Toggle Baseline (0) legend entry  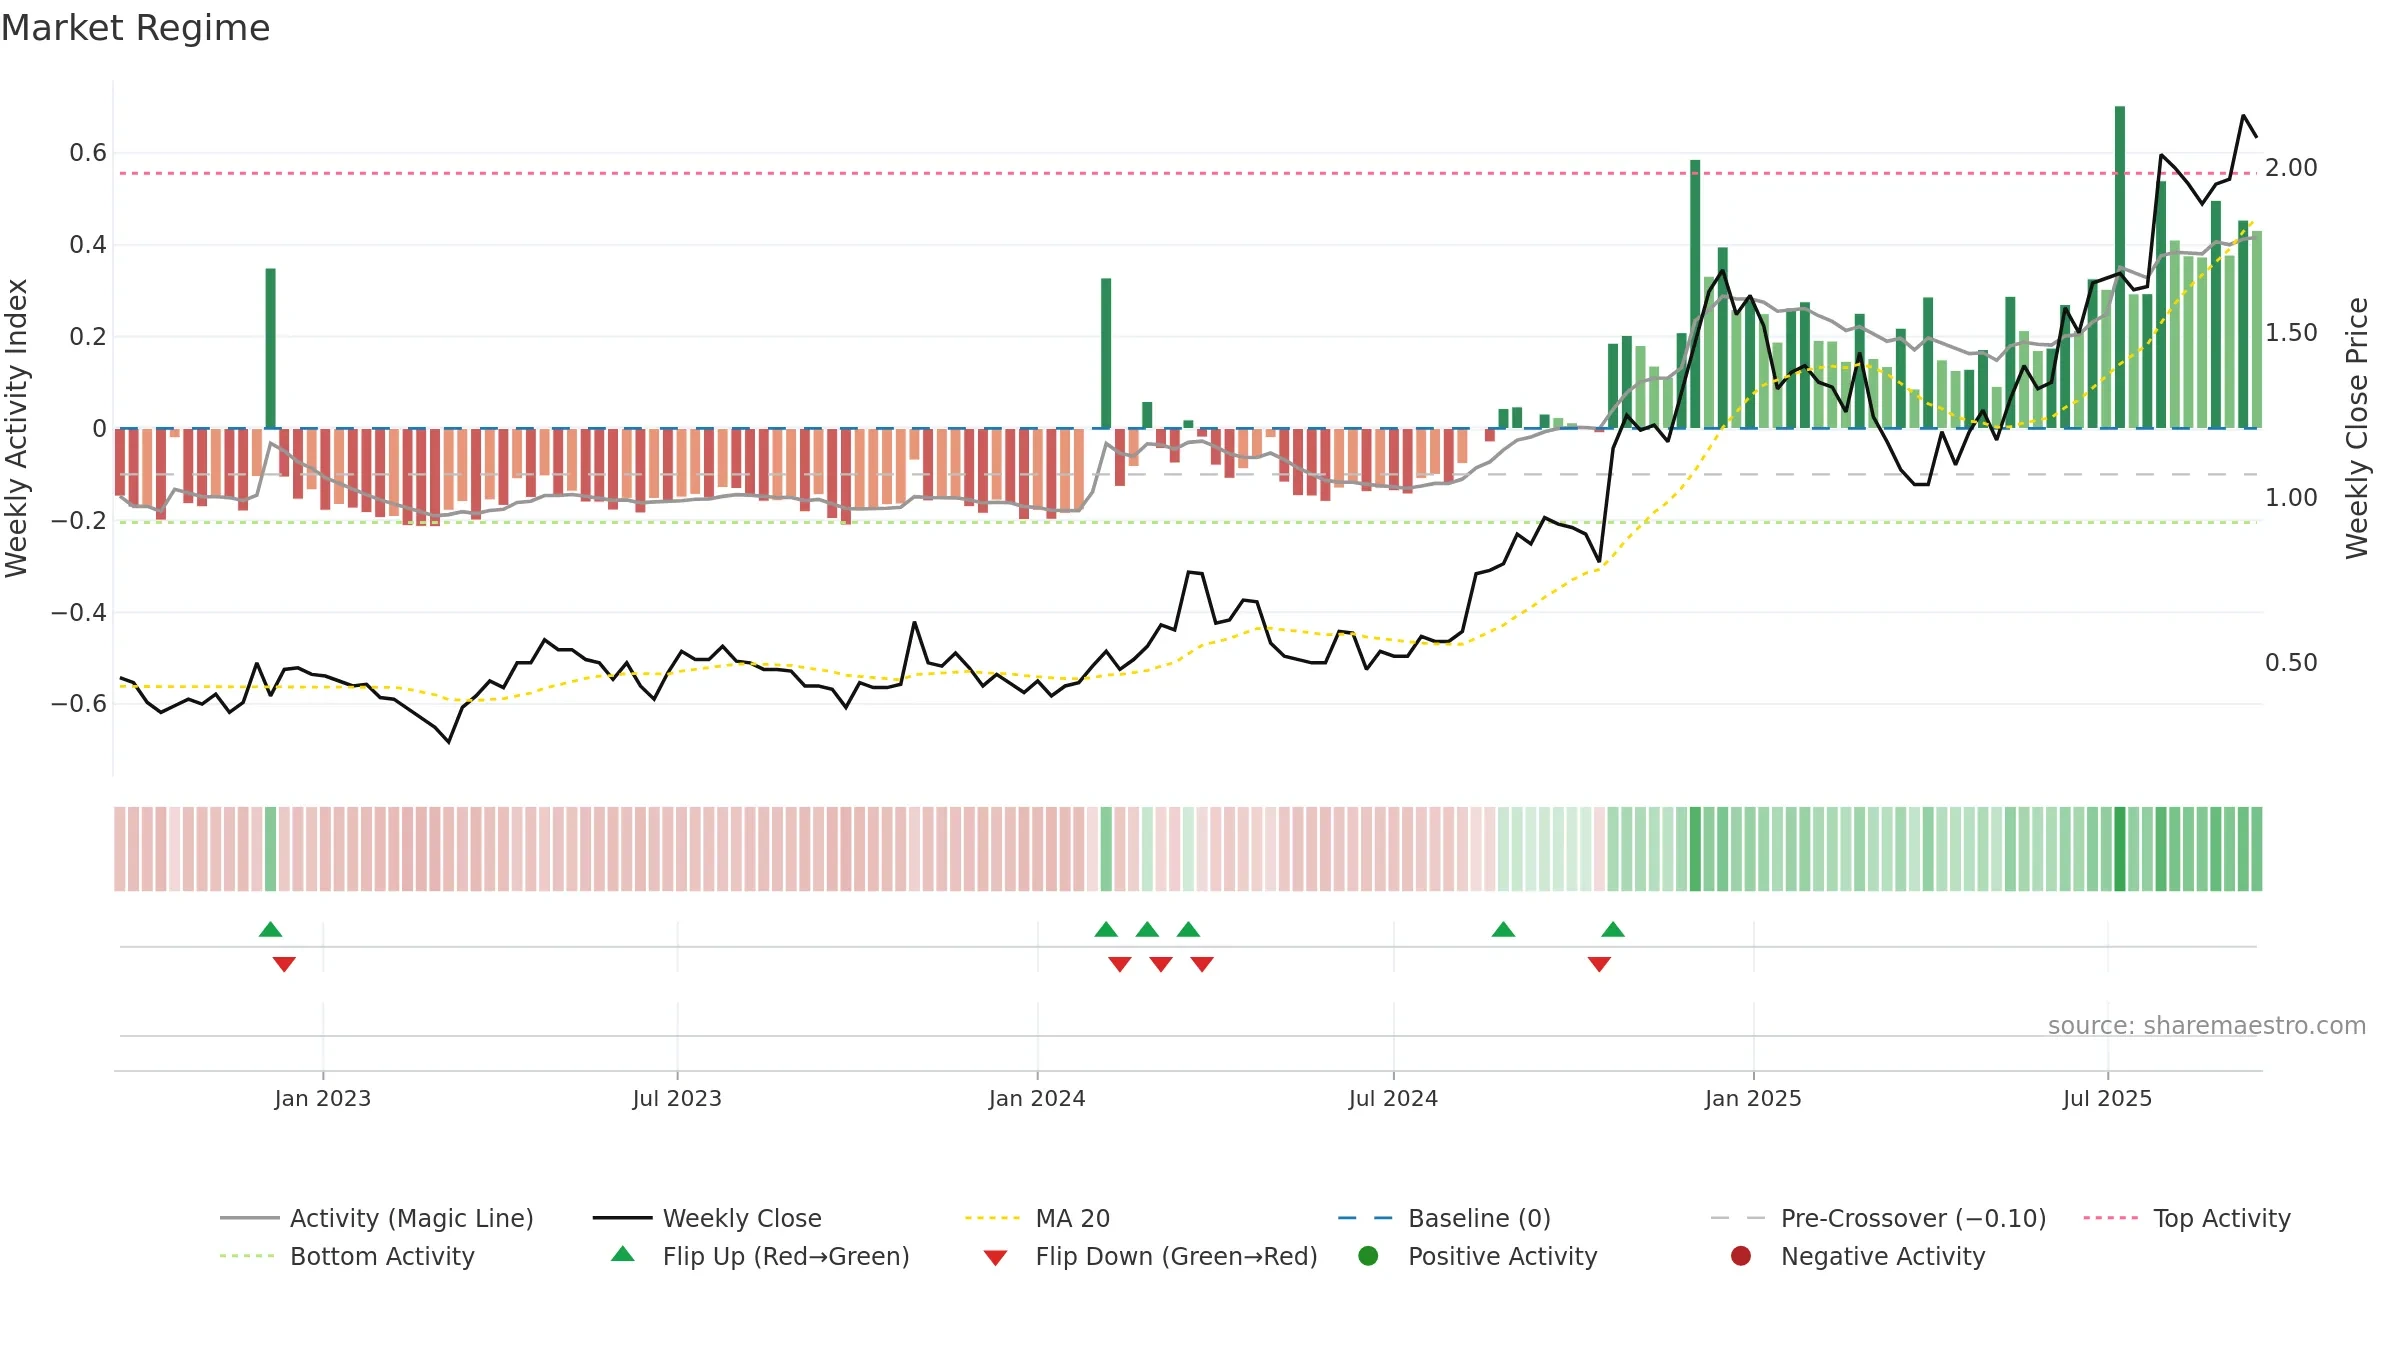pos(1444,1218)
